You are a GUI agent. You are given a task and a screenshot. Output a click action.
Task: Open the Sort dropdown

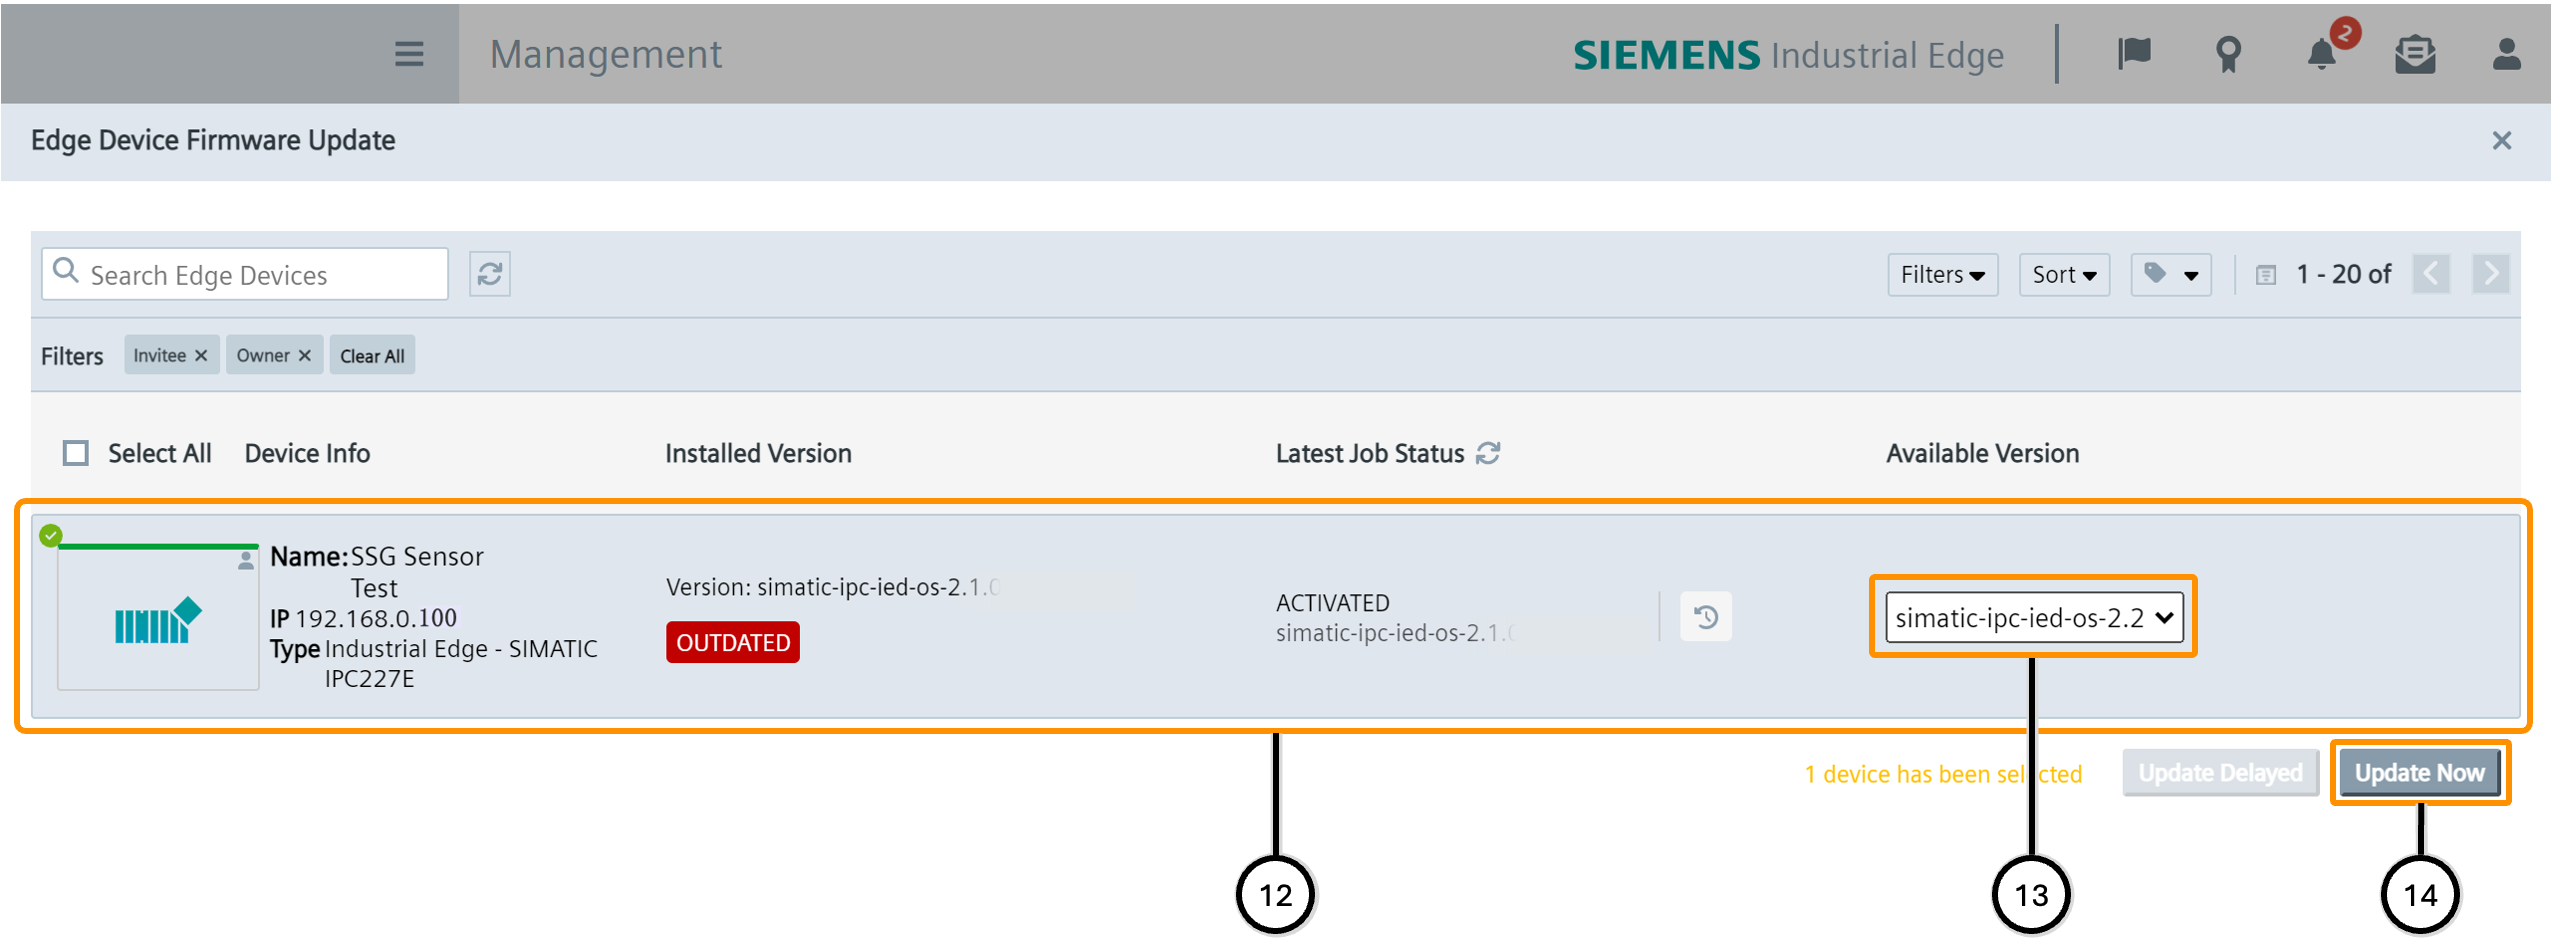[2064, 275]
